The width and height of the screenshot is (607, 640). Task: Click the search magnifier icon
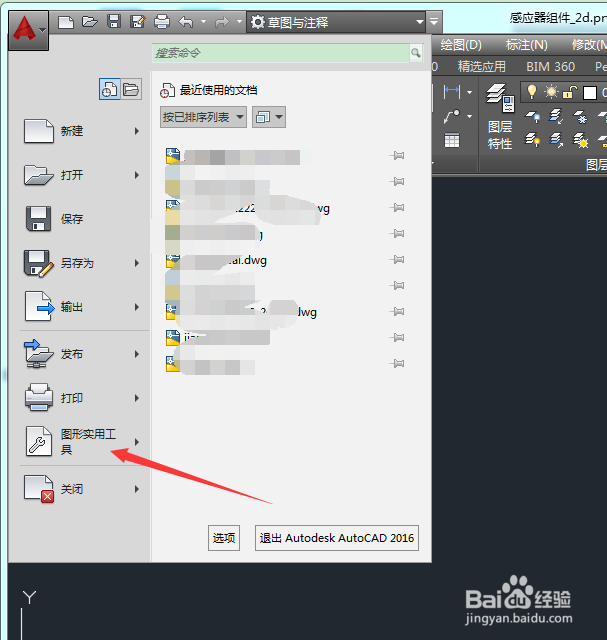coord(416,53)
